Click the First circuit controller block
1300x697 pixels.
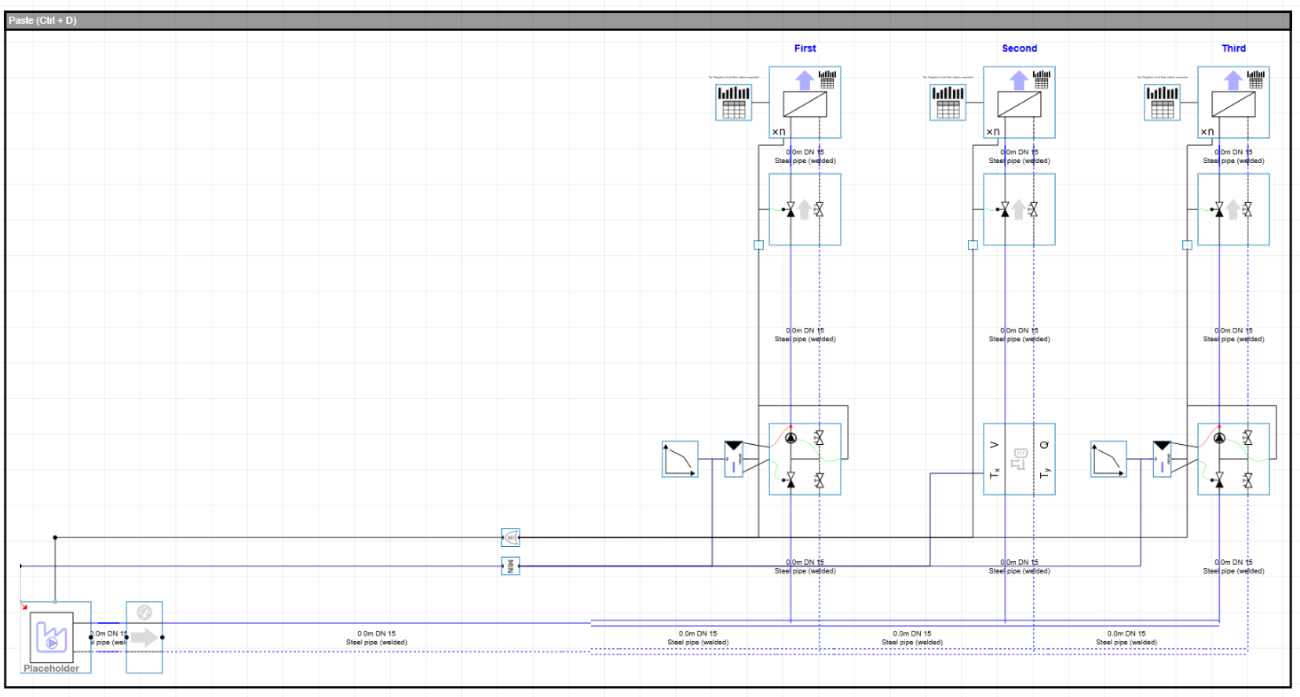tap(734, 460)
